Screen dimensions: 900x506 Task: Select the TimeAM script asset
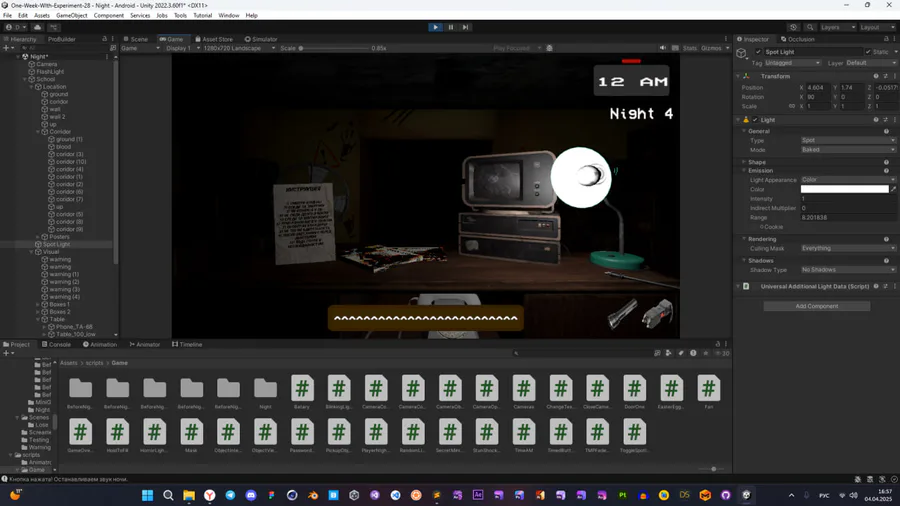click(x=523, y=435)
